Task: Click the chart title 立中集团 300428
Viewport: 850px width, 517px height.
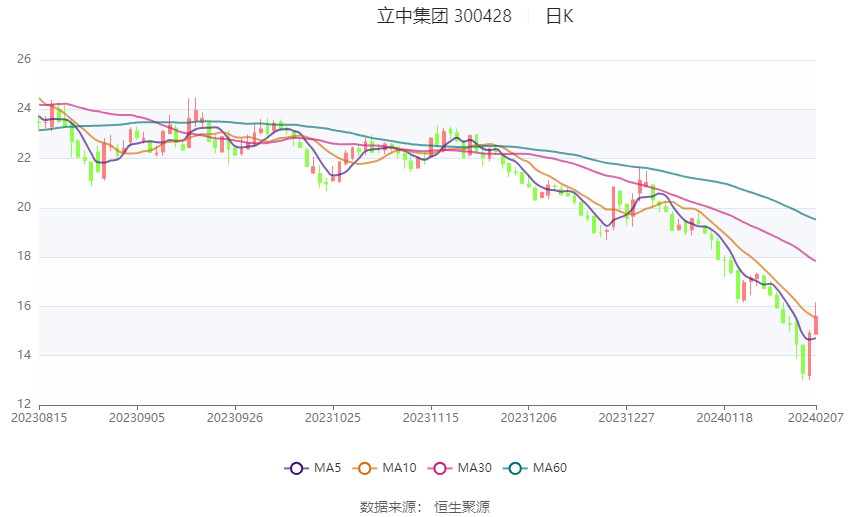Action: point(444,16)
